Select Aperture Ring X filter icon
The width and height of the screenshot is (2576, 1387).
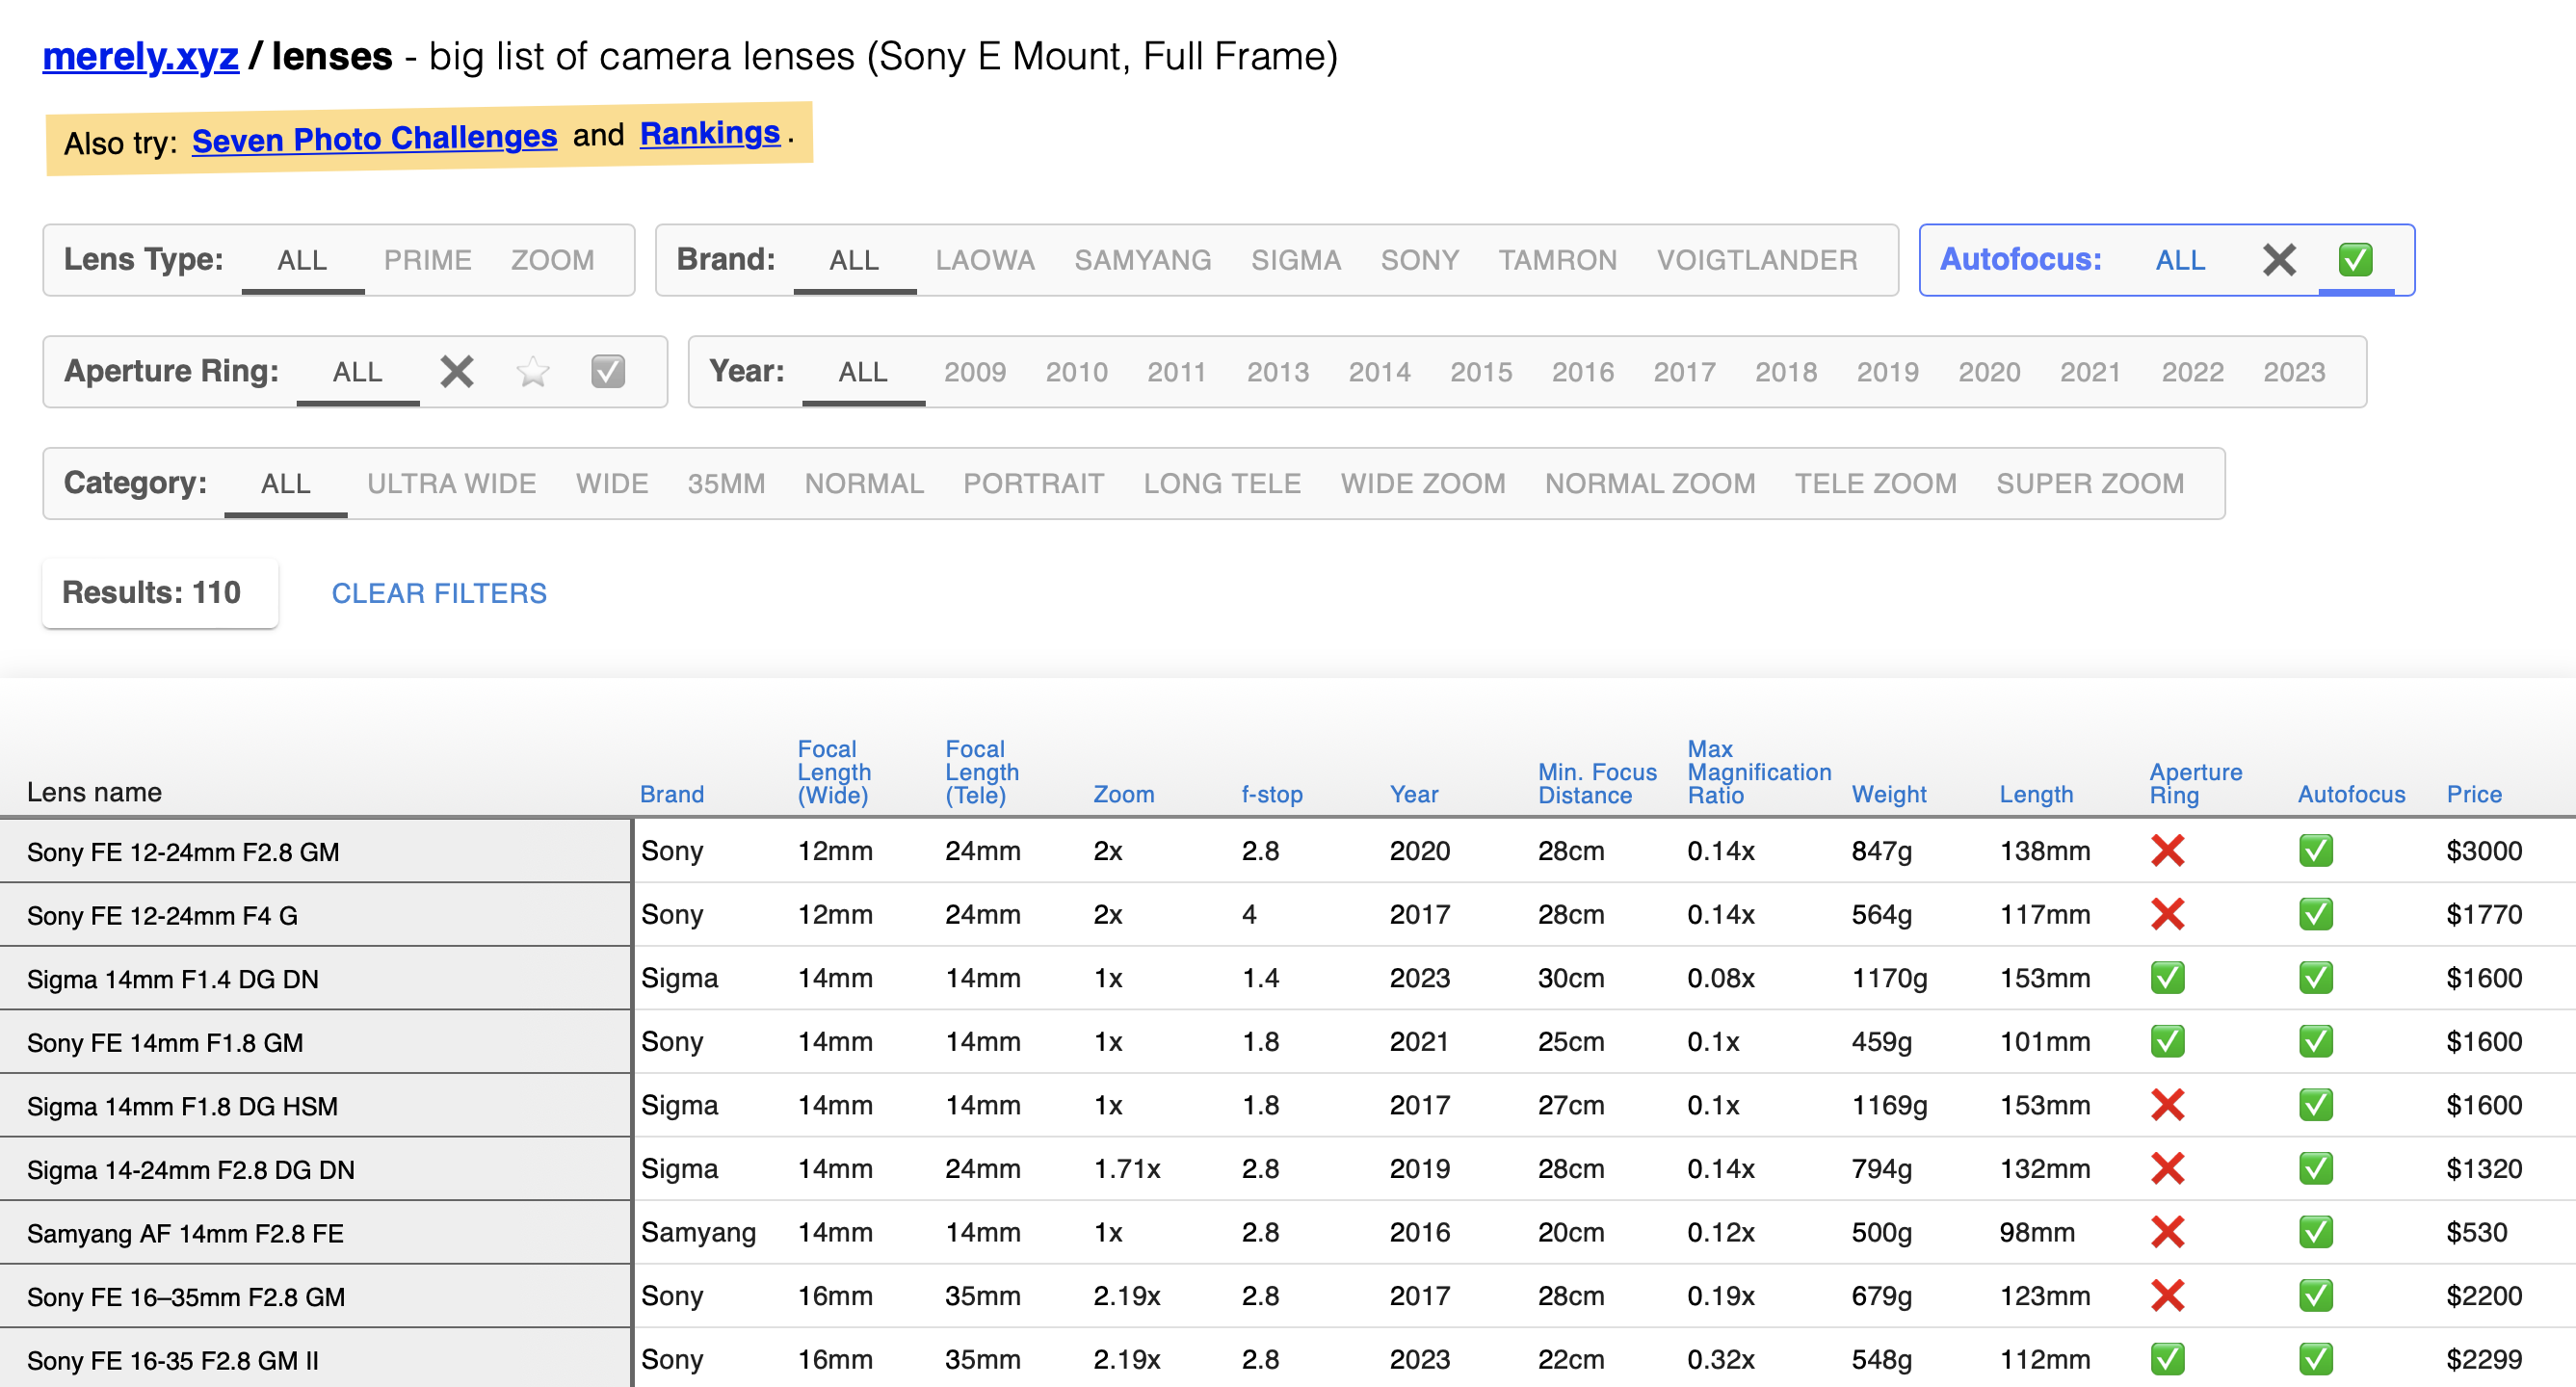click(x=456, y=372)
